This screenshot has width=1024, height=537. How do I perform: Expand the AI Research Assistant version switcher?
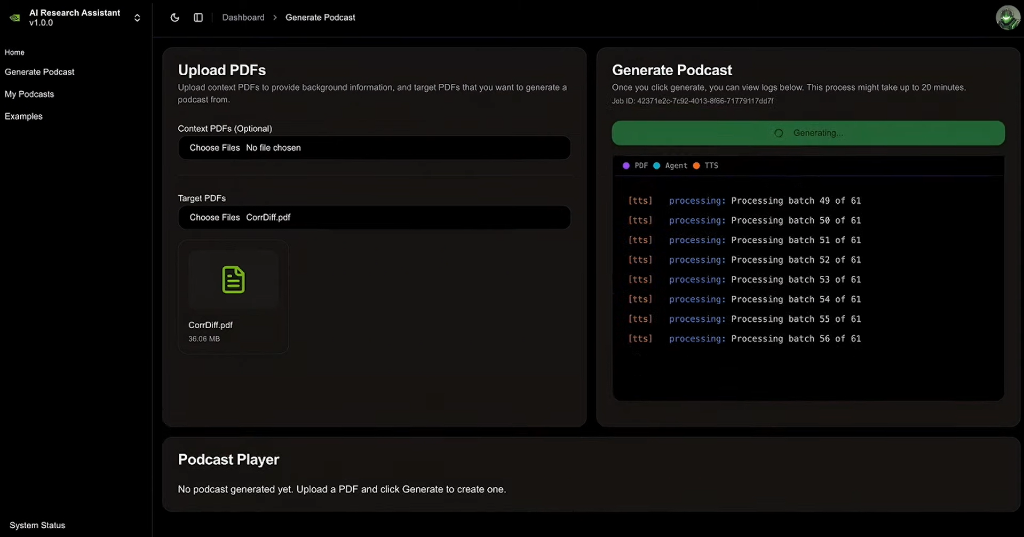tap(137, 17)
